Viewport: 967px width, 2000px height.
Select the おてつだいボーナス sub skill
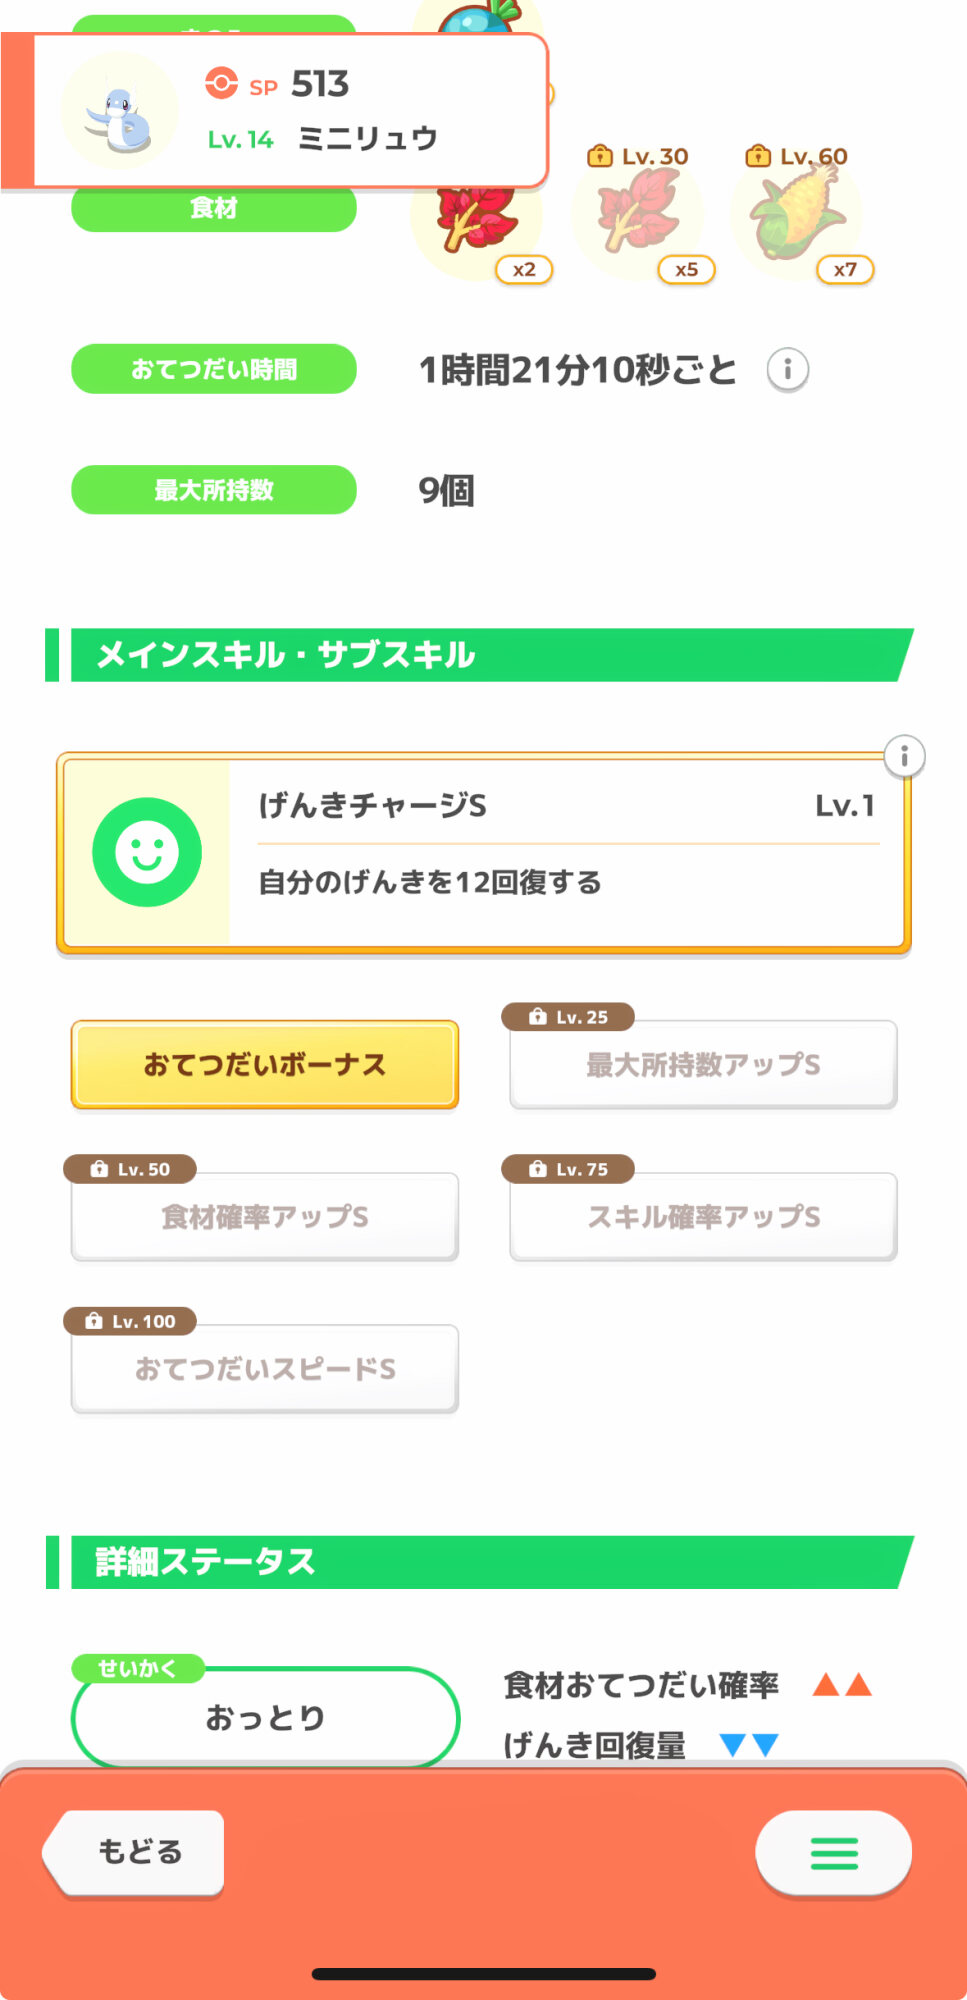coord(265,1064)
